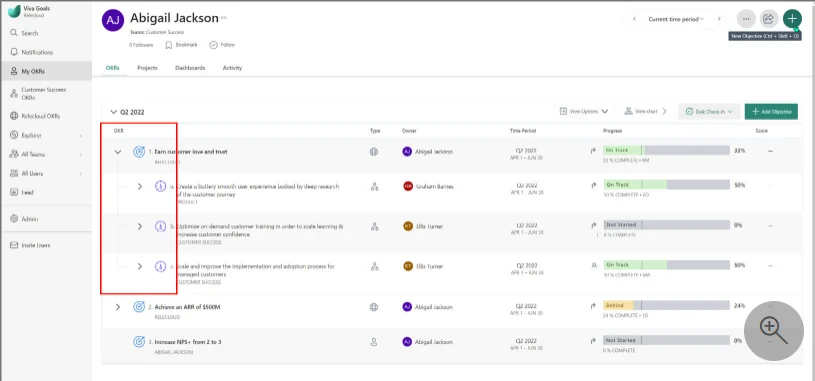Open the Current time period dropdown
815x381 pixels.
pyautogui.click(x=676, y=19)
